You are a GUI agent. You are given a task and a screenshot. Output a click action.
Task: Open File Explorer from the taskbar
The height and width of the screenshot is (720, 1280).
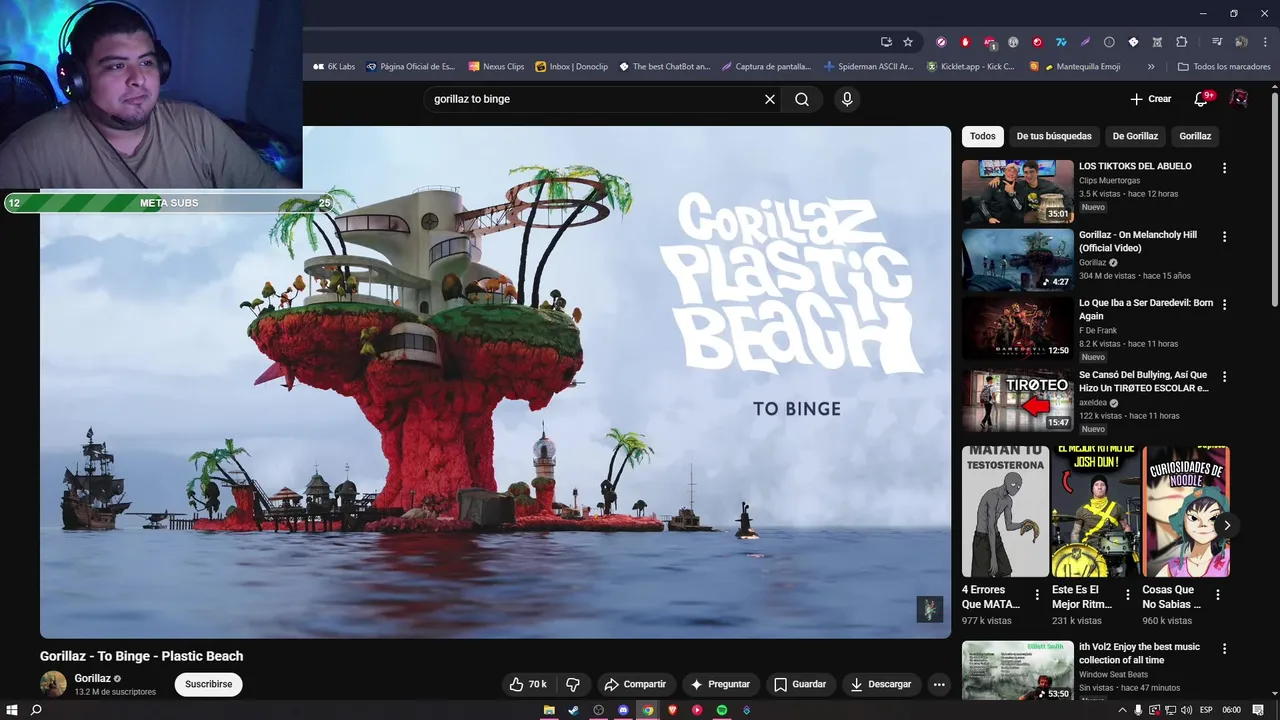coord(549,710)
